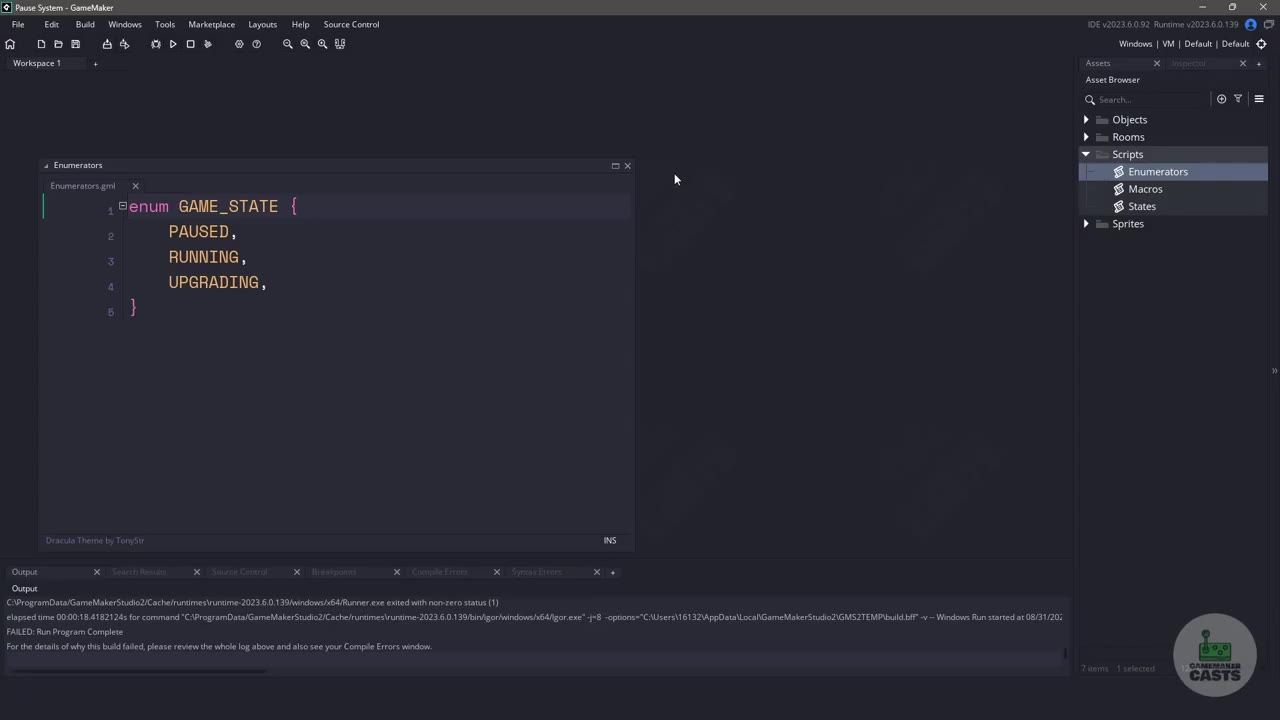Zoom in the workspace
Image resolution: width=1280 pixels, height=720 pixels.
pyautogui.click(x=322, y=44)
